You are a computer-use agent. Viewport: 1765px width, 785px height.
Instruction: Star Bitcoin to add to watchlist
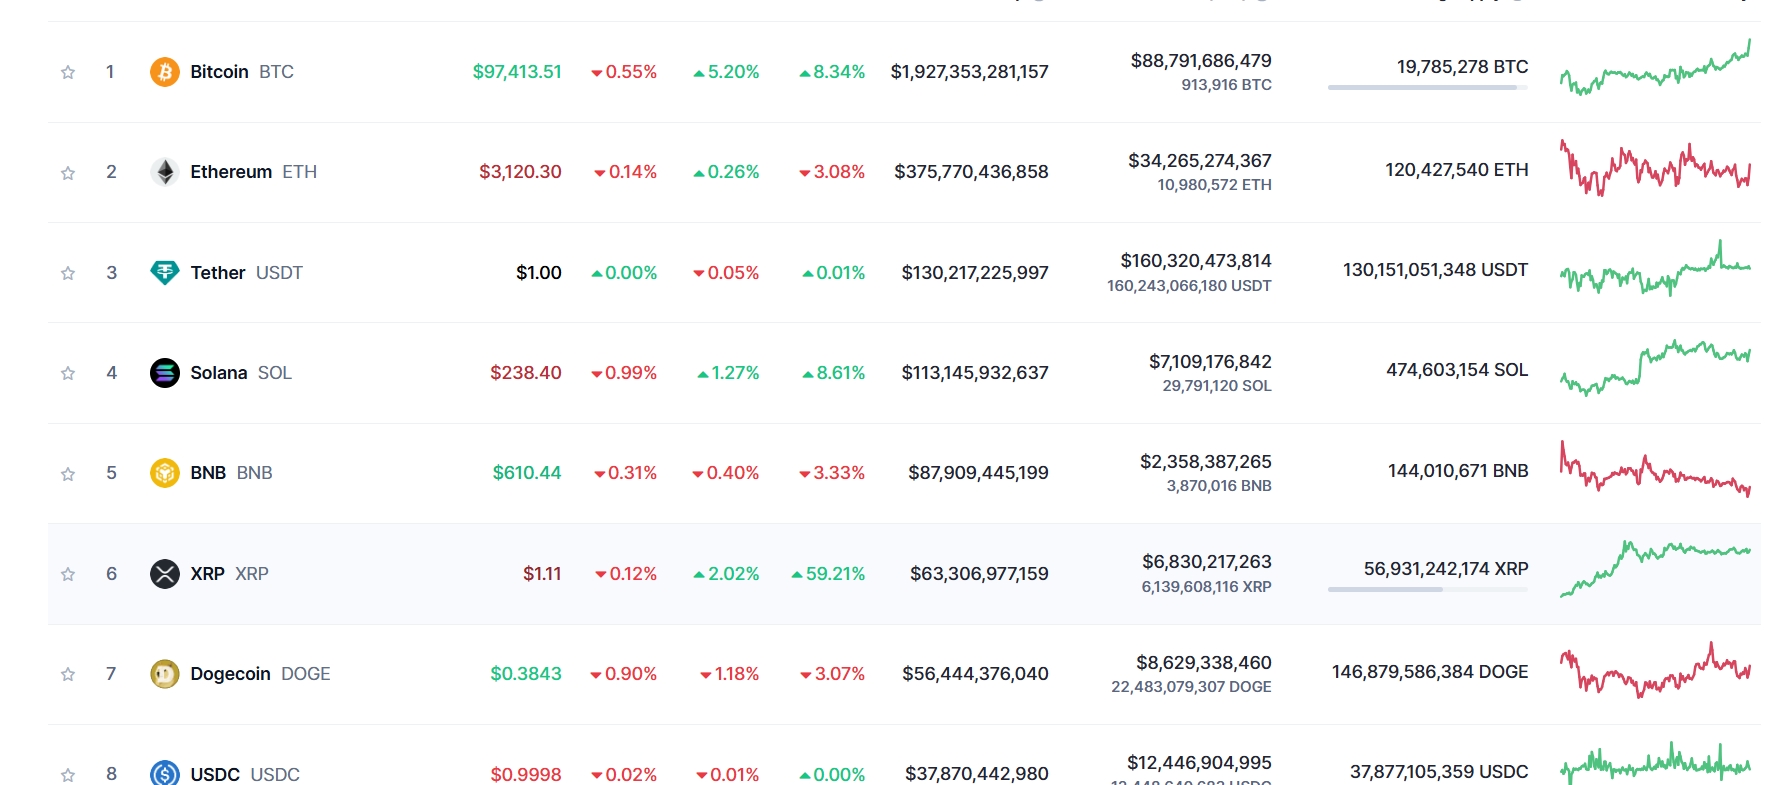[x=68, y=72]
